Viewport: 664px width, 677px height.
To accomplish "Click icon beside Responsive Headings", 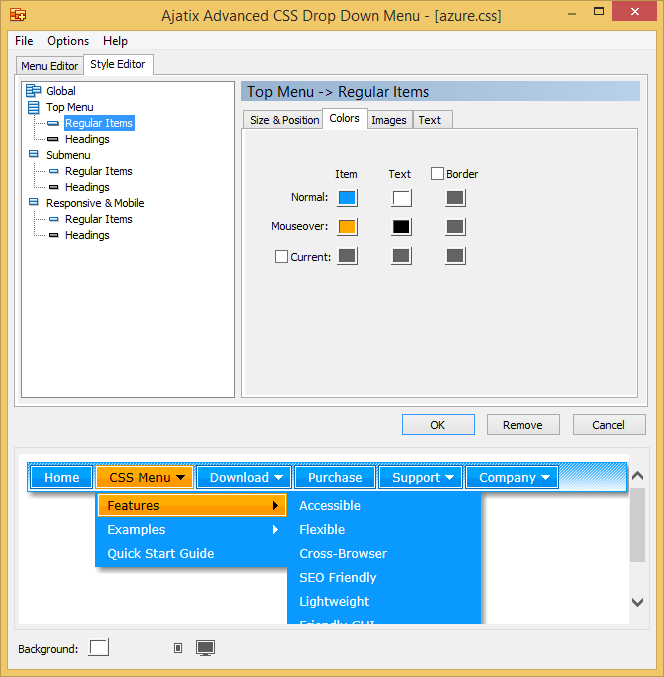I will click(54, 235).
